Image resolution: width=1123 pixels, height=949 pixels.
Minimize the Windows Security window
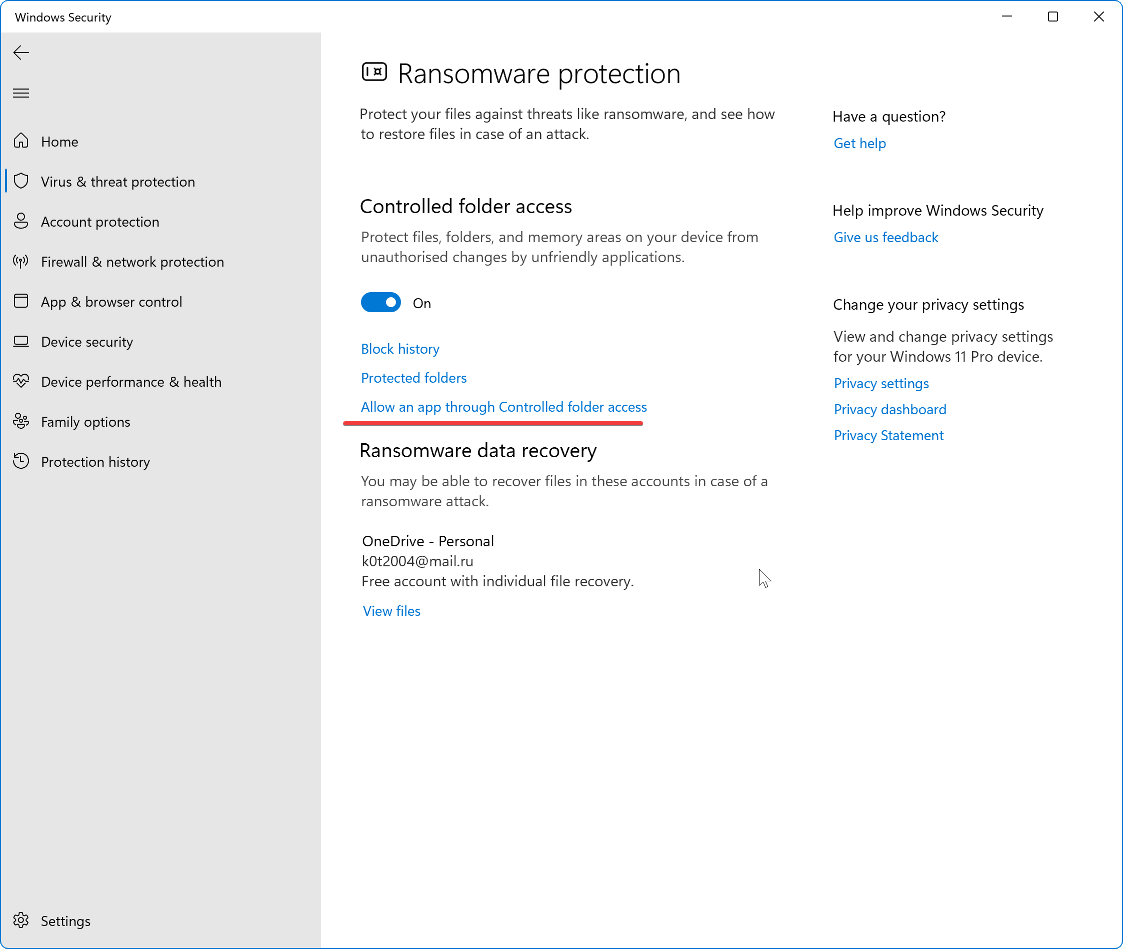pyautogui.click(x=1007, y=16)
